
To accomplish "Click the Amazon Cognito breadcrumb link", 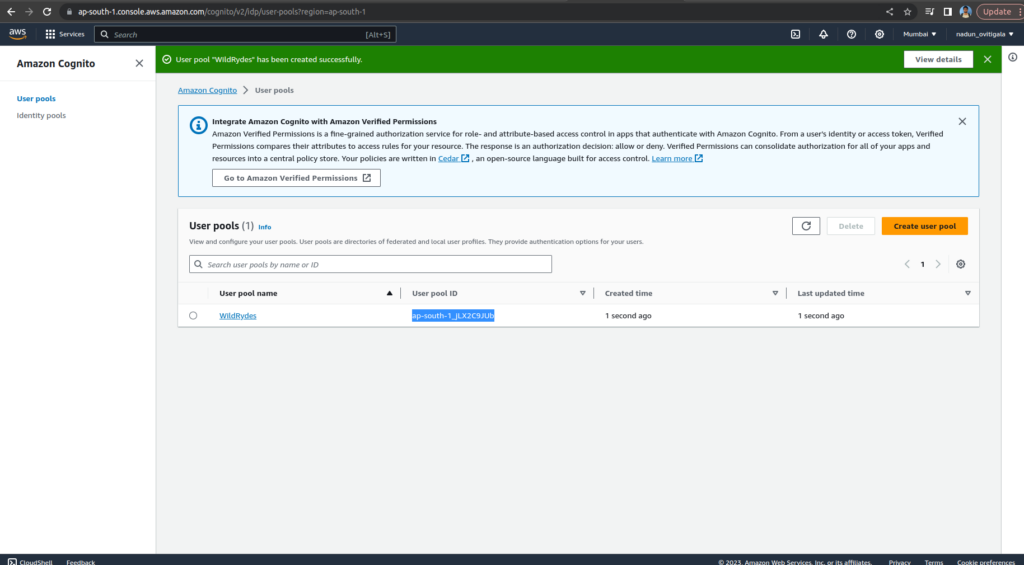I will (208, 90).
